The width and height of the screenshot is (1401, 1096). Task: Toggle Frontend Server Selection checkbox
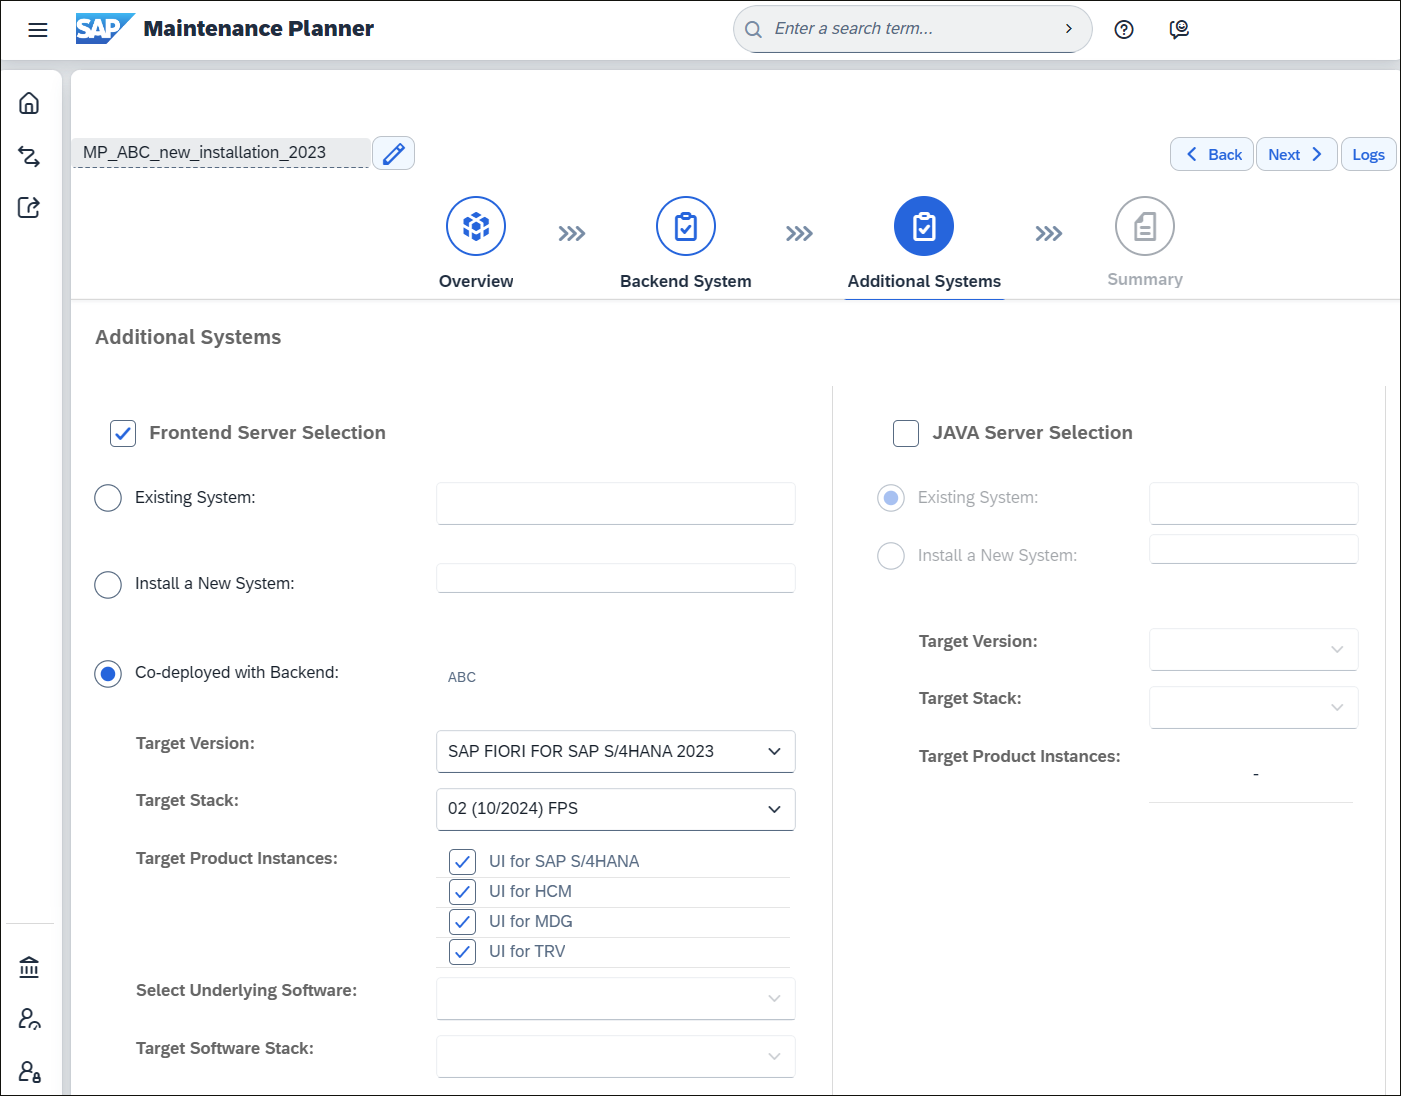(x=123, y=433)
